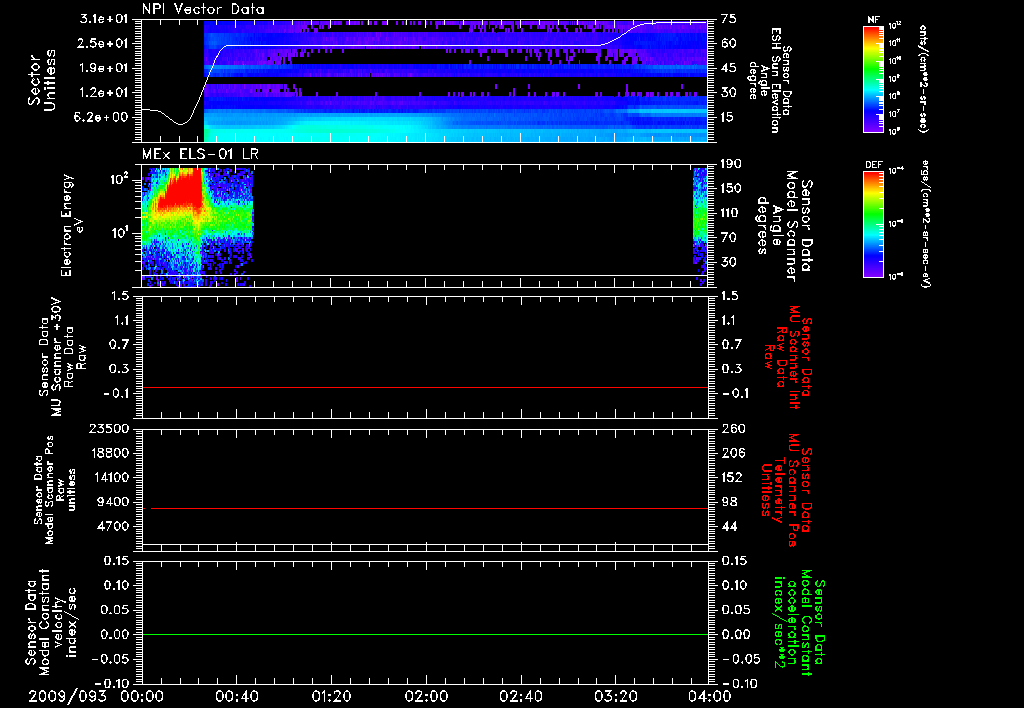Click the green "Model Constant acceleration" label
The height and width of the screenshot is (708, 1024).
pos(799,622)
